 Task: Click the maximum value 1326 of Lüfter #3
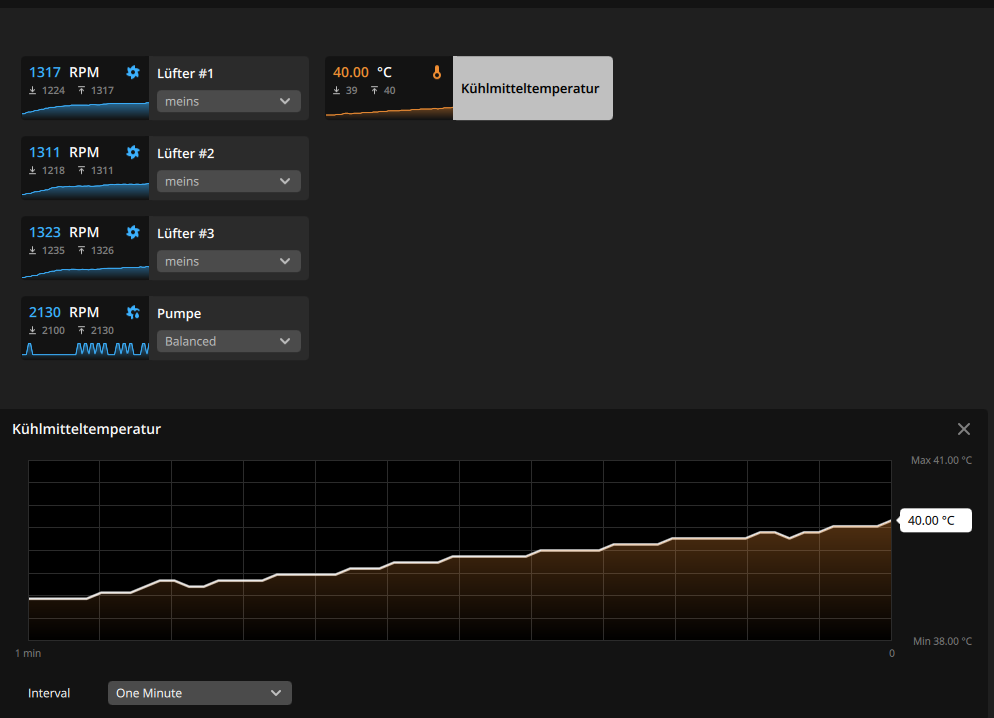click(x=102, y=250)
